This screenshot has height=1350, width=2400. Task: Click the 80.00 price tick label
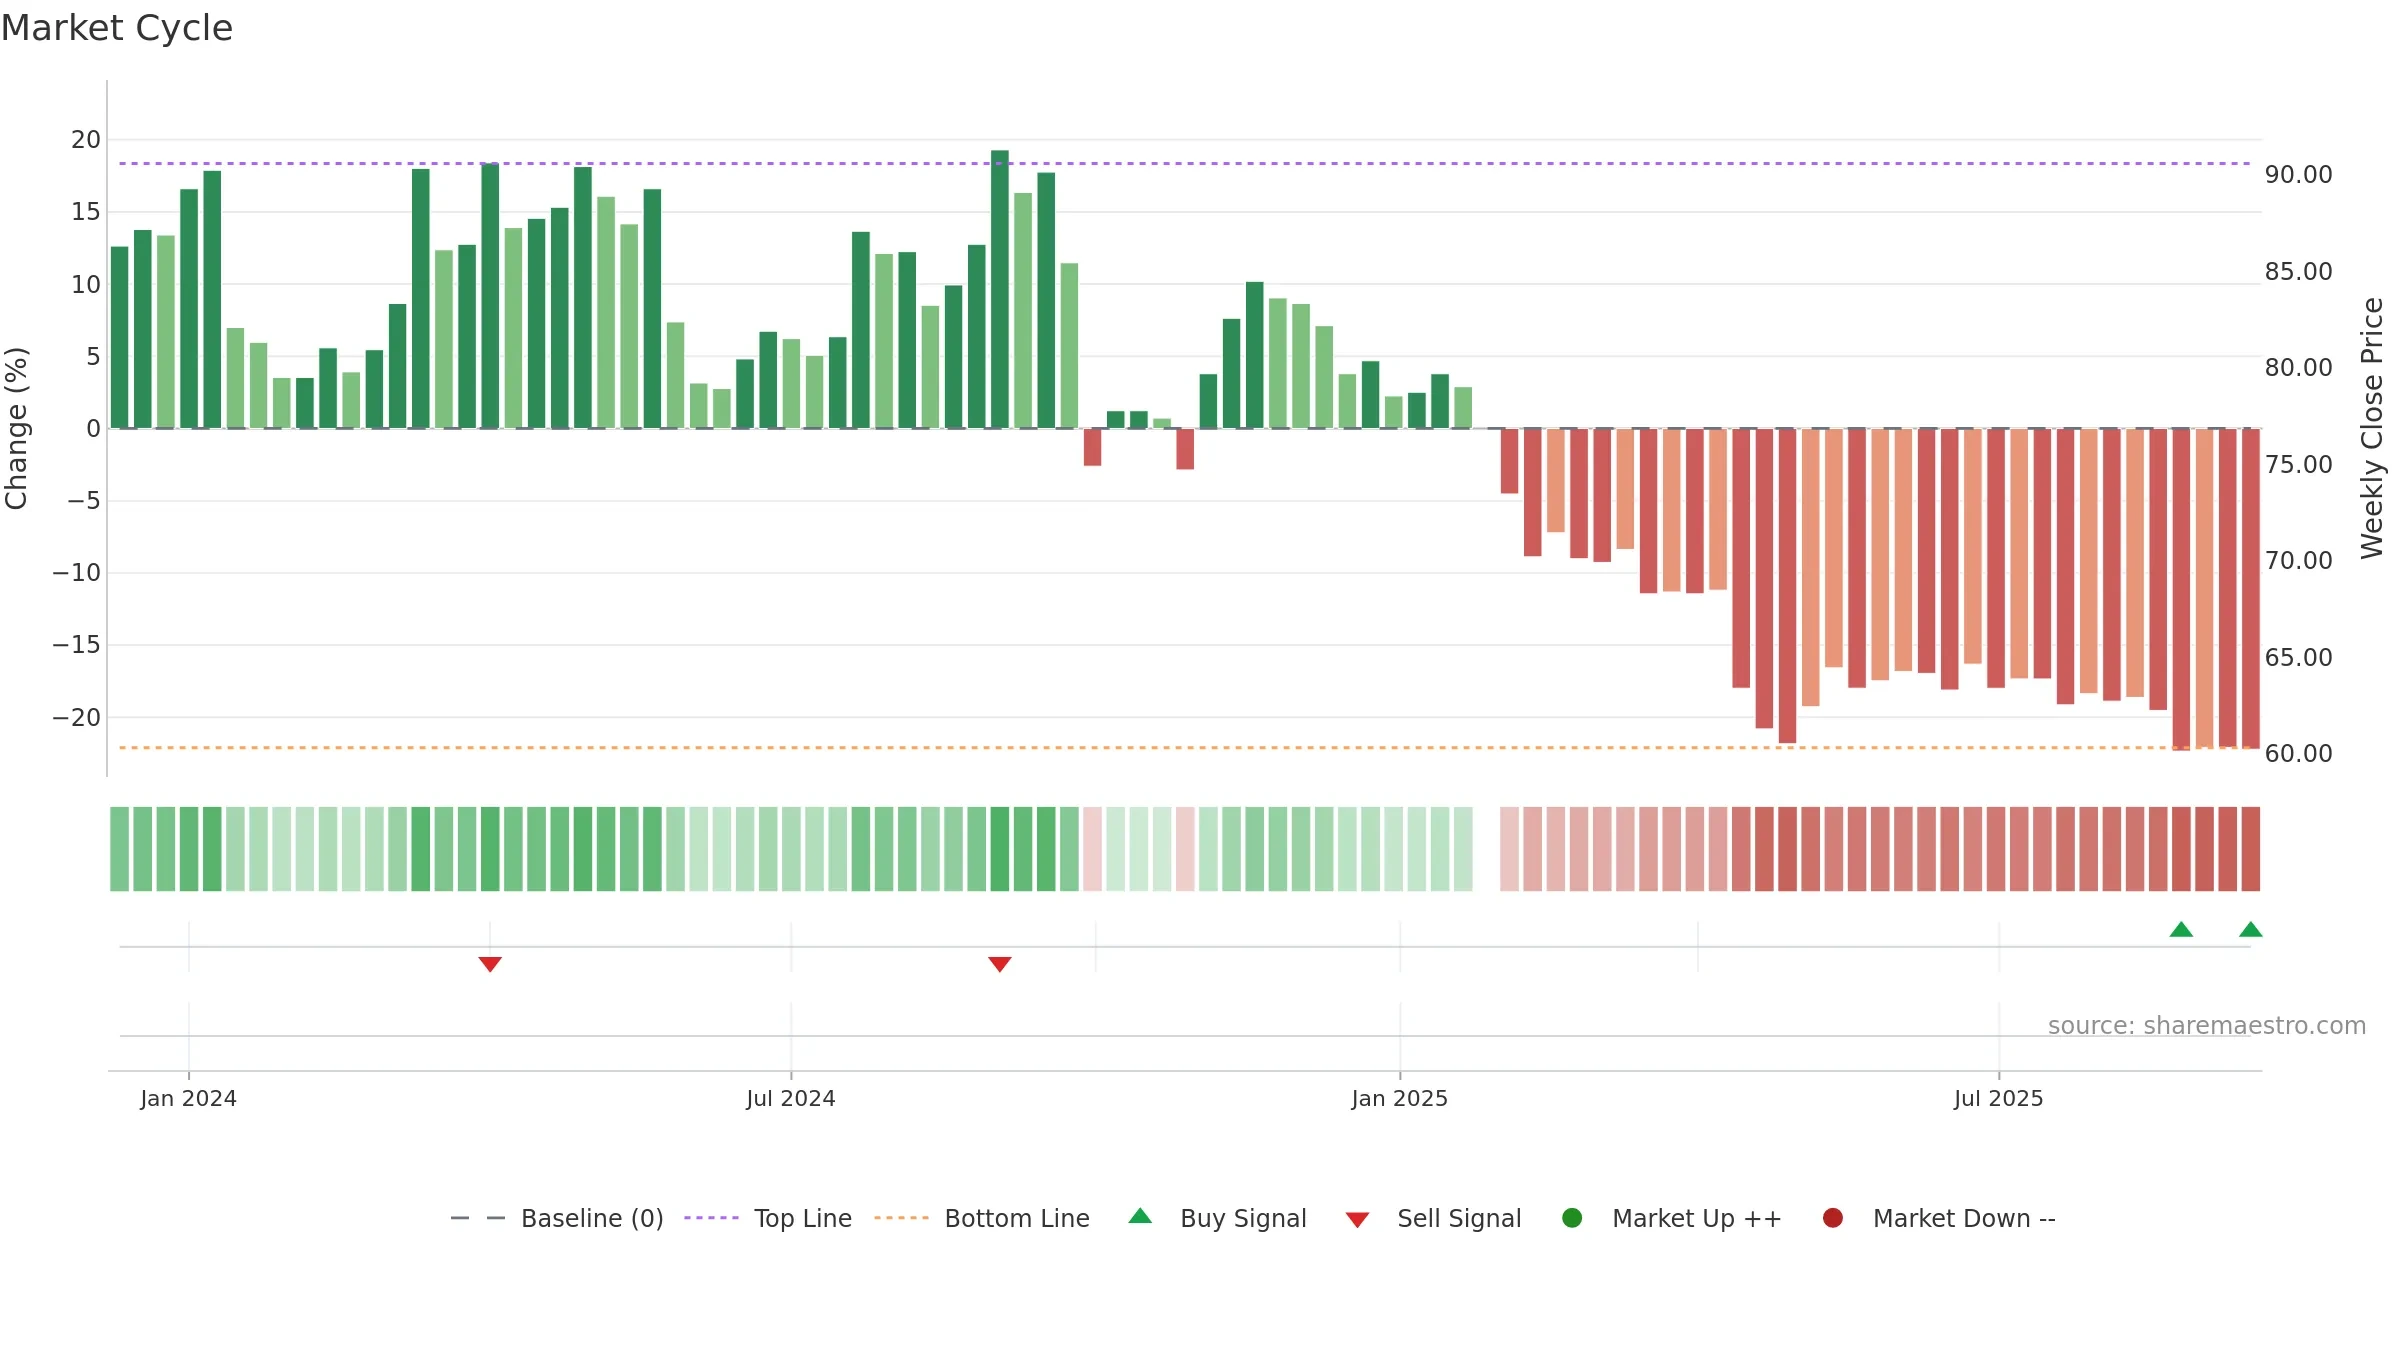pyautogui.click(x=2298, y=368)
